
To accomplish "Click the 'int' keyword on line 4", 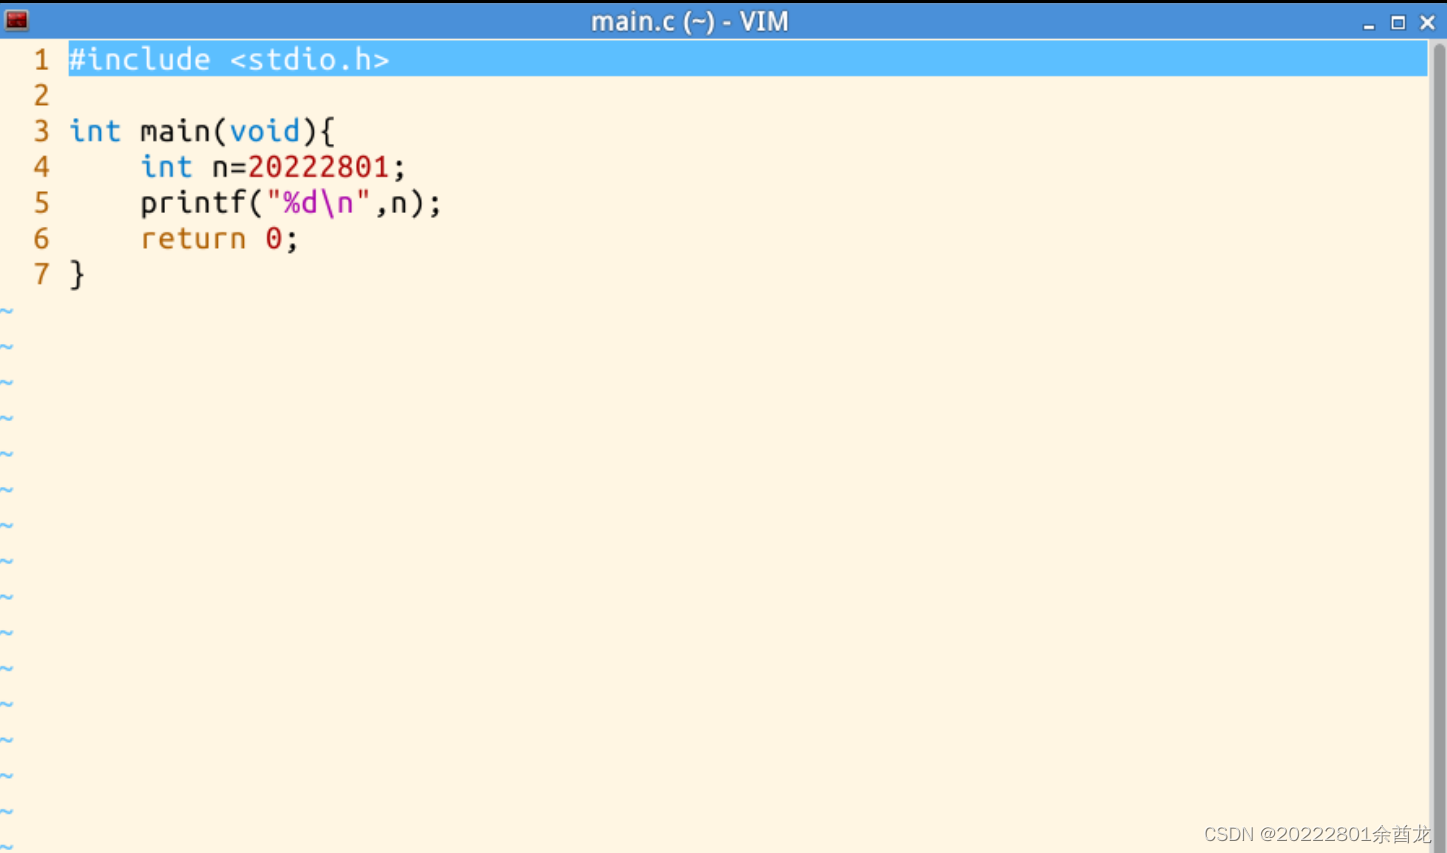I will click(x=166, y=167).
